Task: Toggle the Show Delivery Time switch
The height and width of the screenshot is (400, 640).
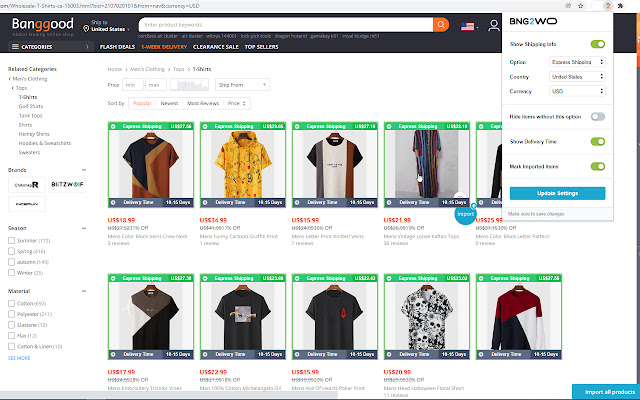Action: [x=598, y=142]
